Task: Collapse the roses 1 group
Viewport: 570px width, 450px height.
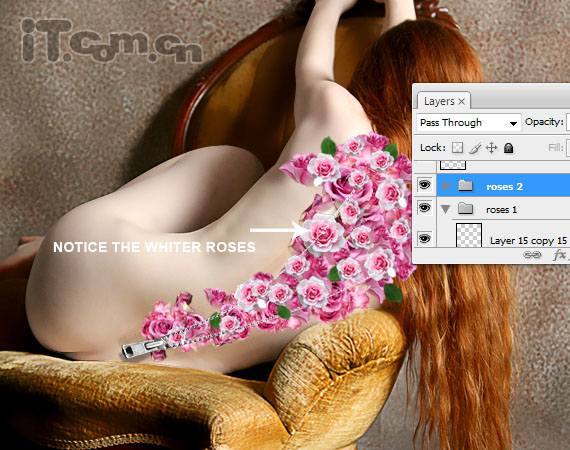Action: 446,209
